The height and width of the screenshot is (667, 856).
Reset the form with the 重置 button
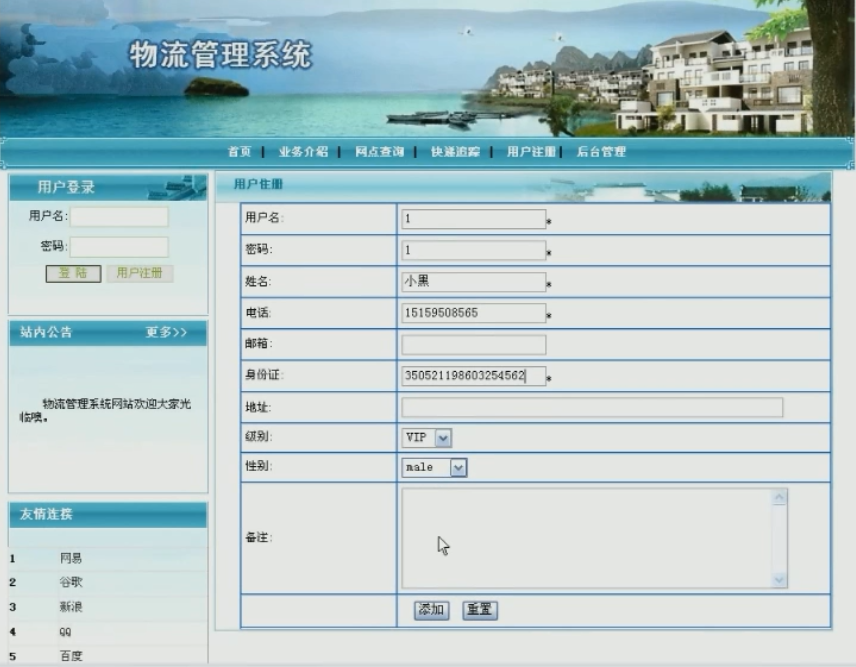(x=480, y=610)
